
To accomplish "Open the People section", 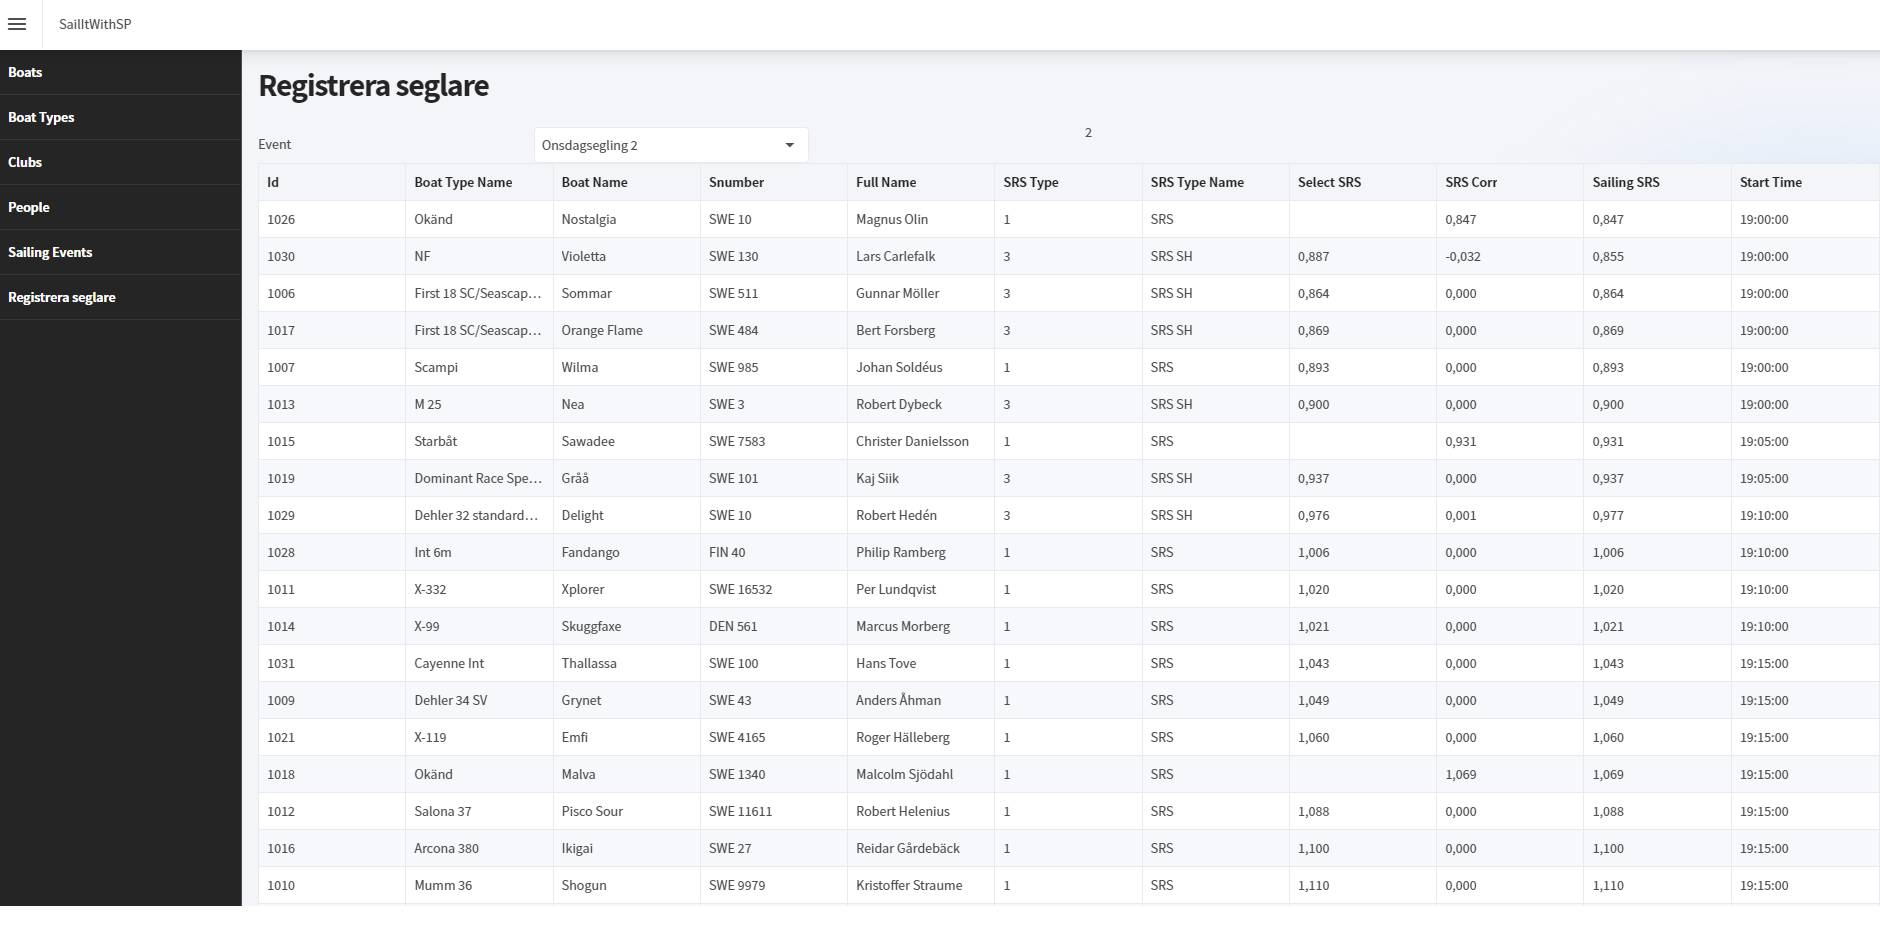I will 120,207.
